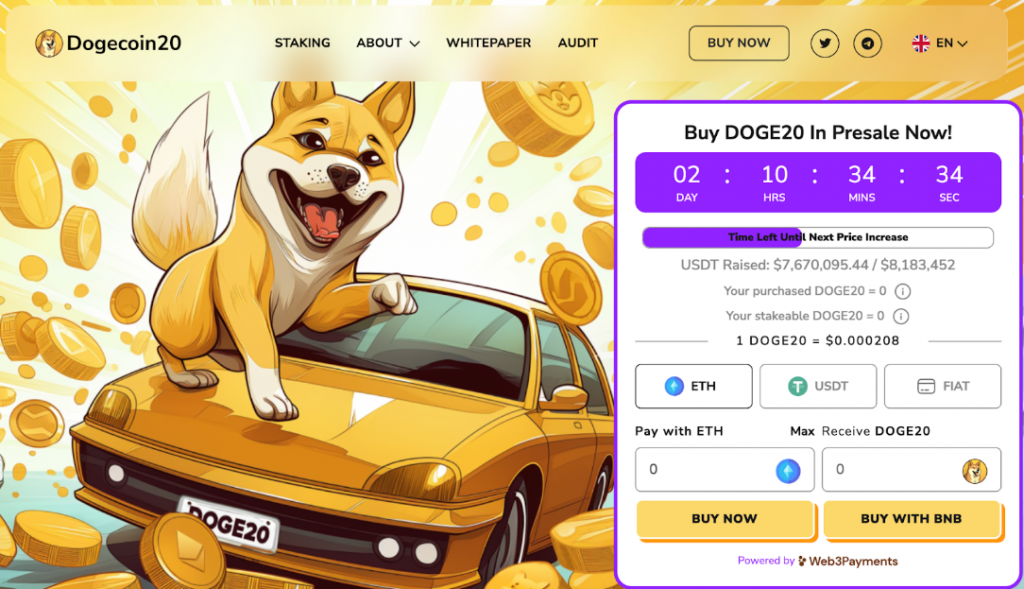The height and width of the screenshot is (589, 1024).
Task: Go to the STAKING page
Action: point(302,43)
